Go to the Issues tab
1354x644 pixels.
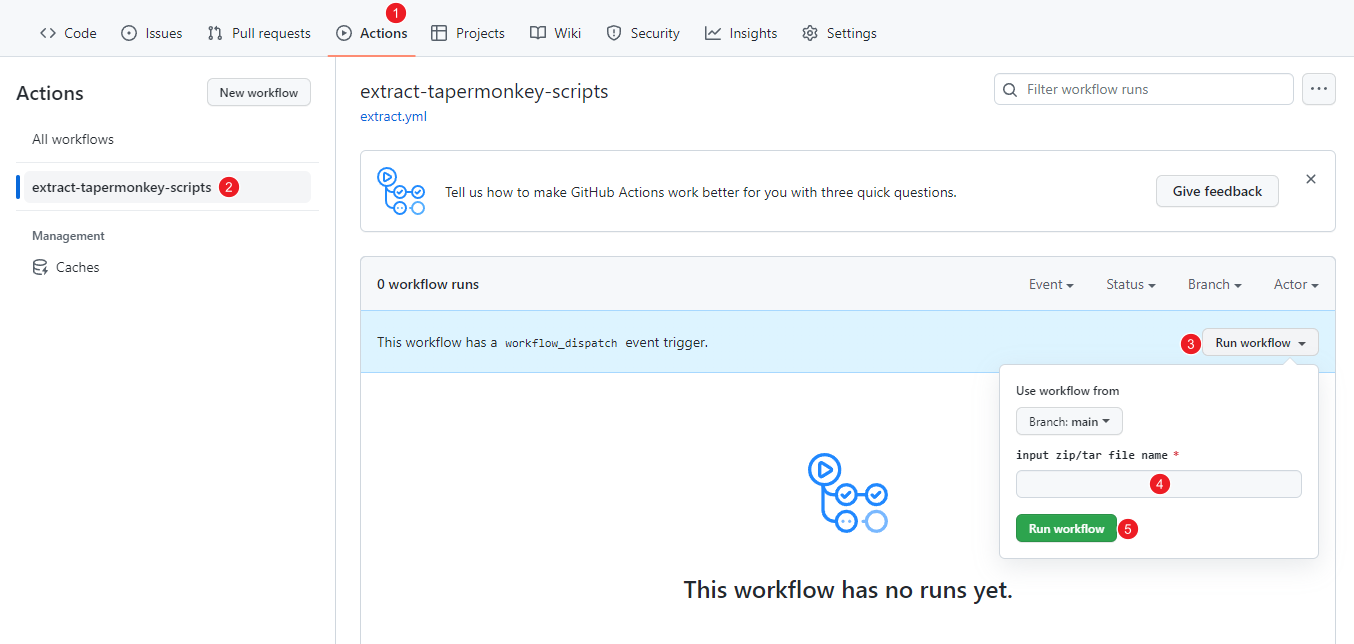(x=151, y=33)
